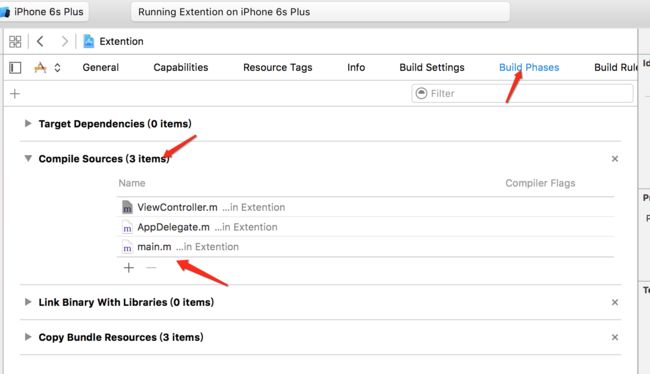Screen dimensions: 650x374
Task: Open the General tab
Action: (x=100, y=68)
